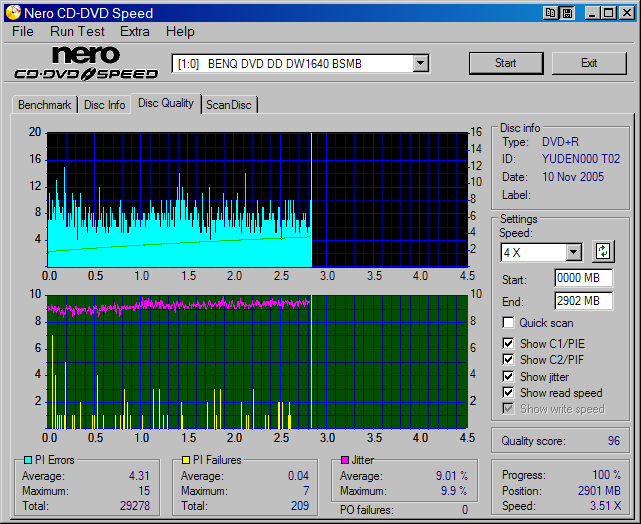641x524 pixels.
Task: Click the Quality score value 96
Action: pyautogui.click(x=614, y=441)
